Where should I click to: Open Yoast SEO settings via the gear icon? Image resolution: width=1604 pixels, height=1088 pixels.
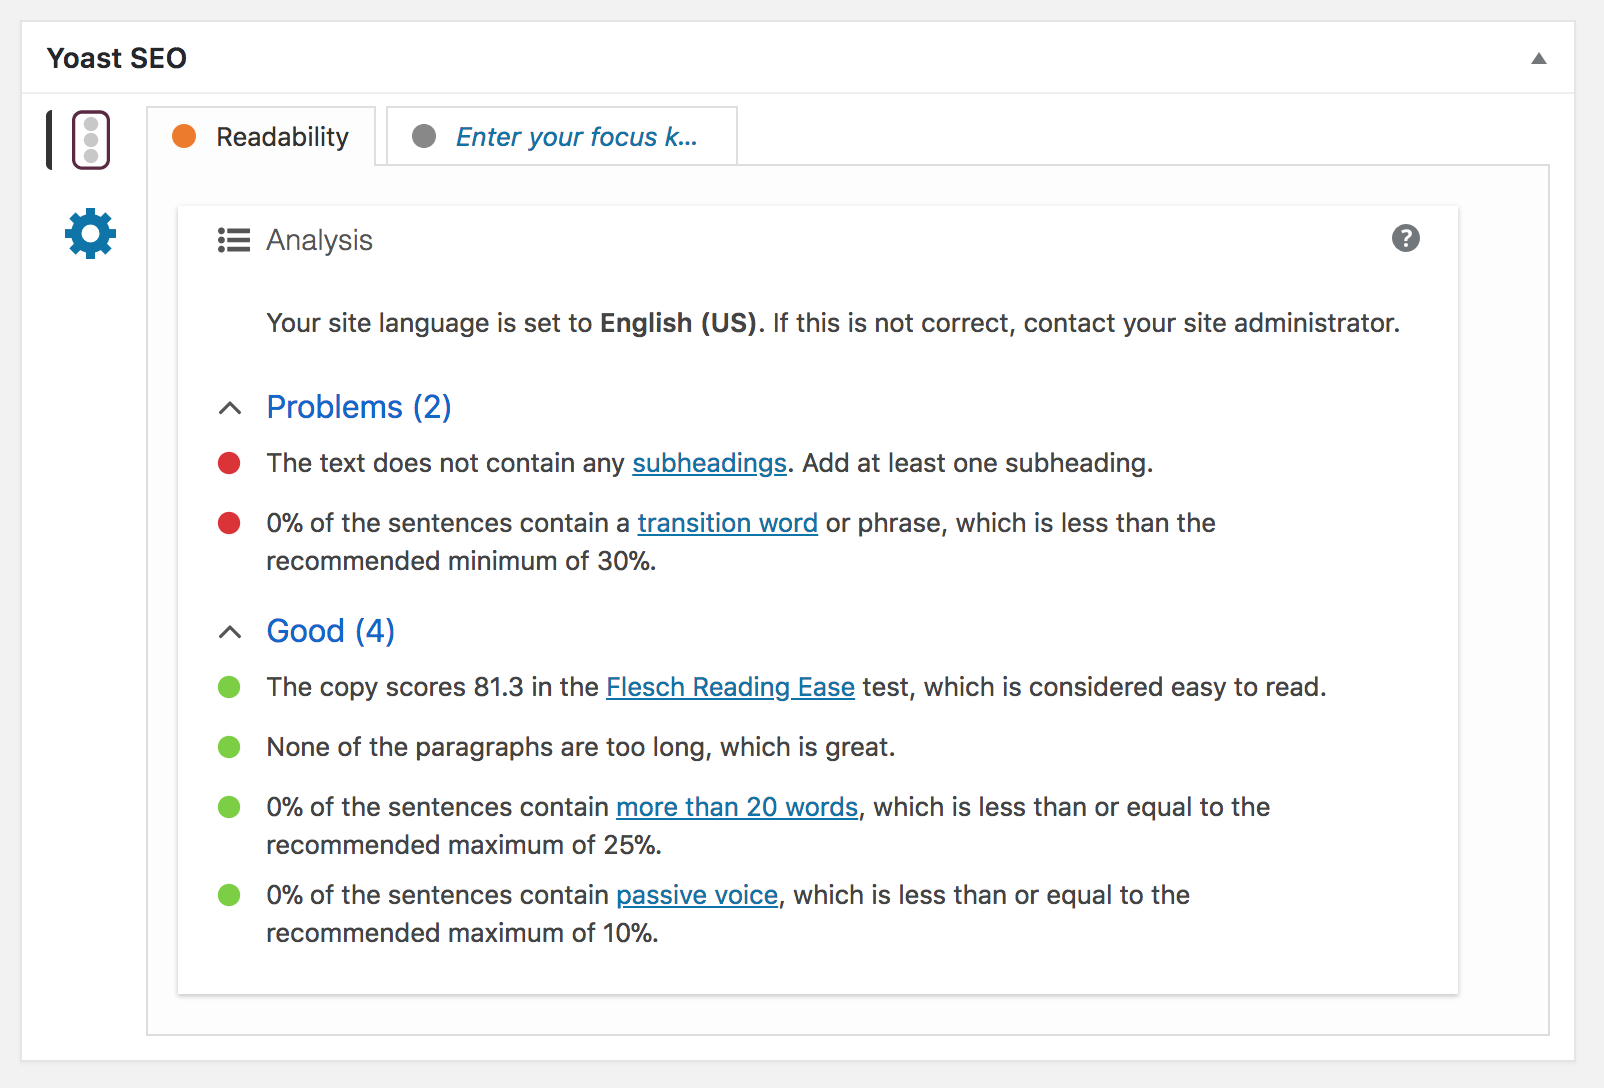90,234
